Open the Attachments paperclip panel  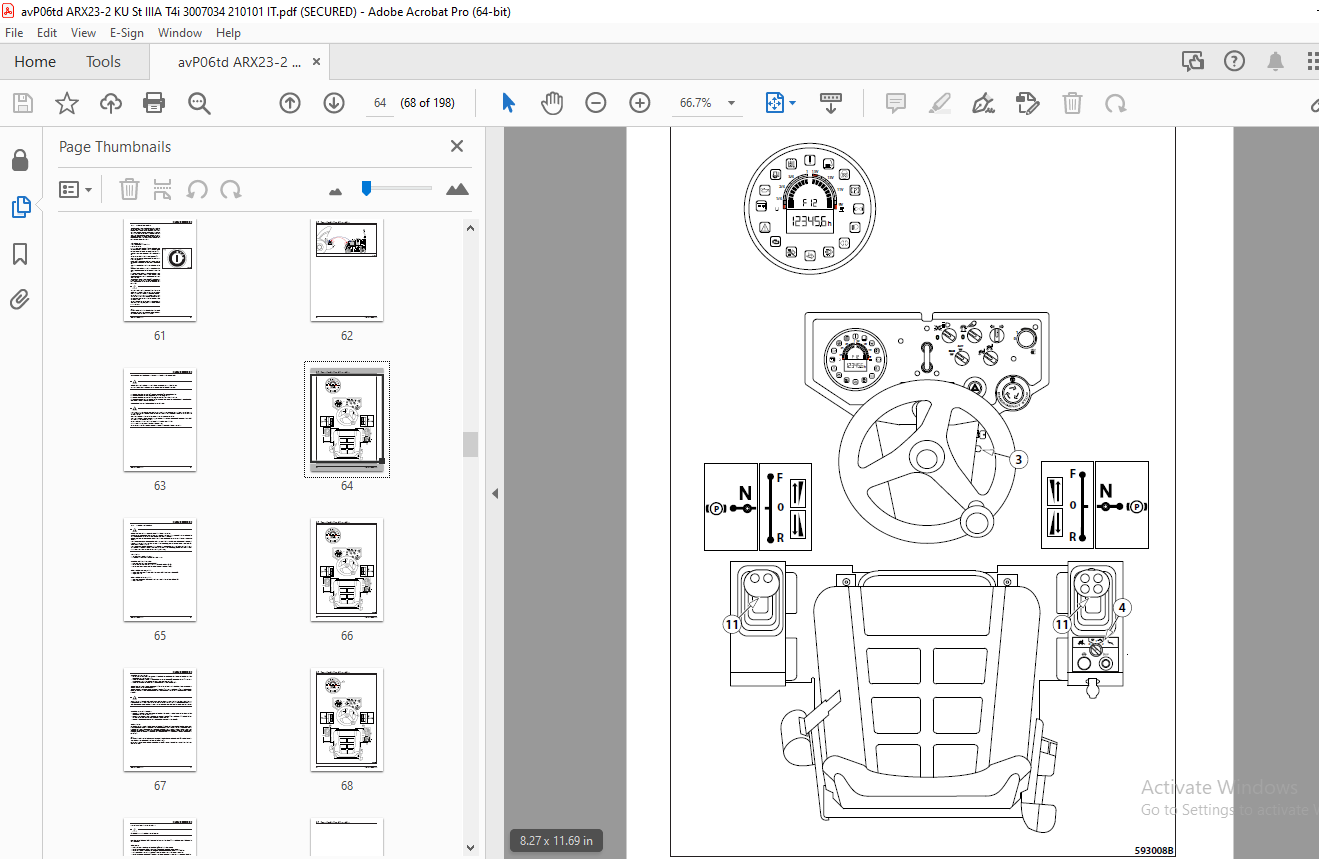(20, 299)
